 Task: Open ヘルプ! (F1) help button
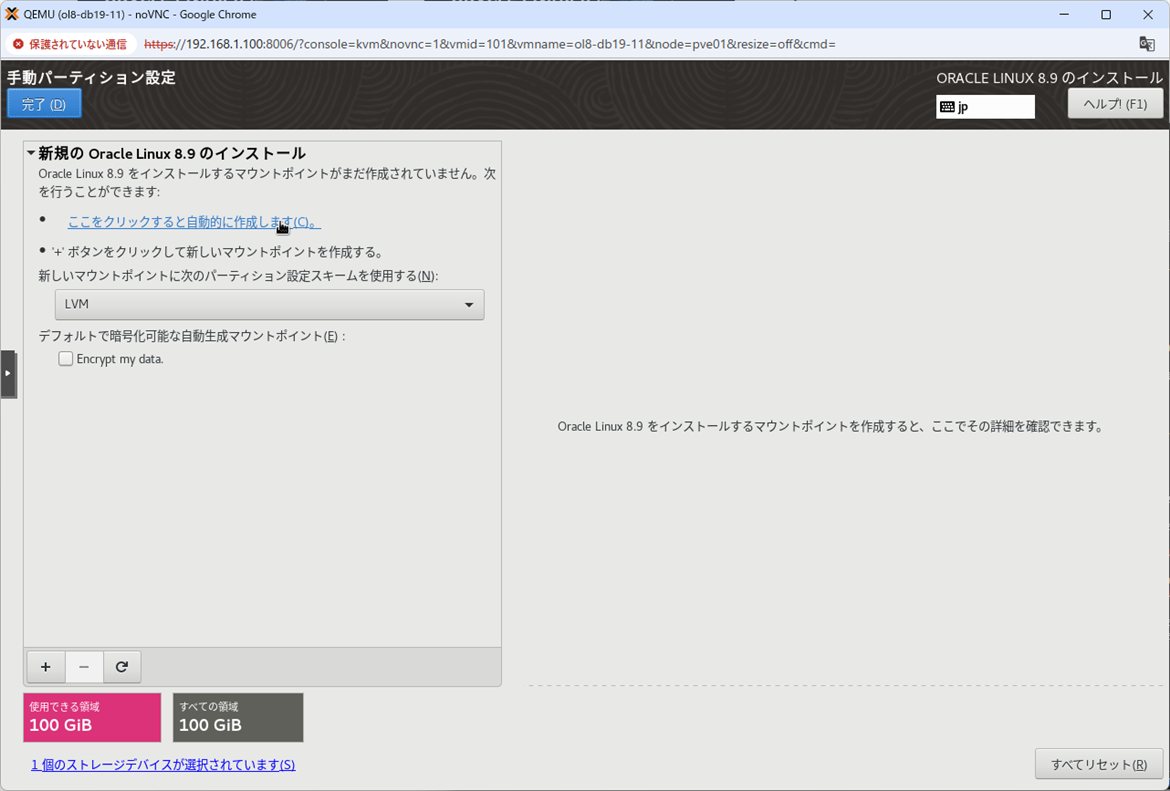[1115, 104]
